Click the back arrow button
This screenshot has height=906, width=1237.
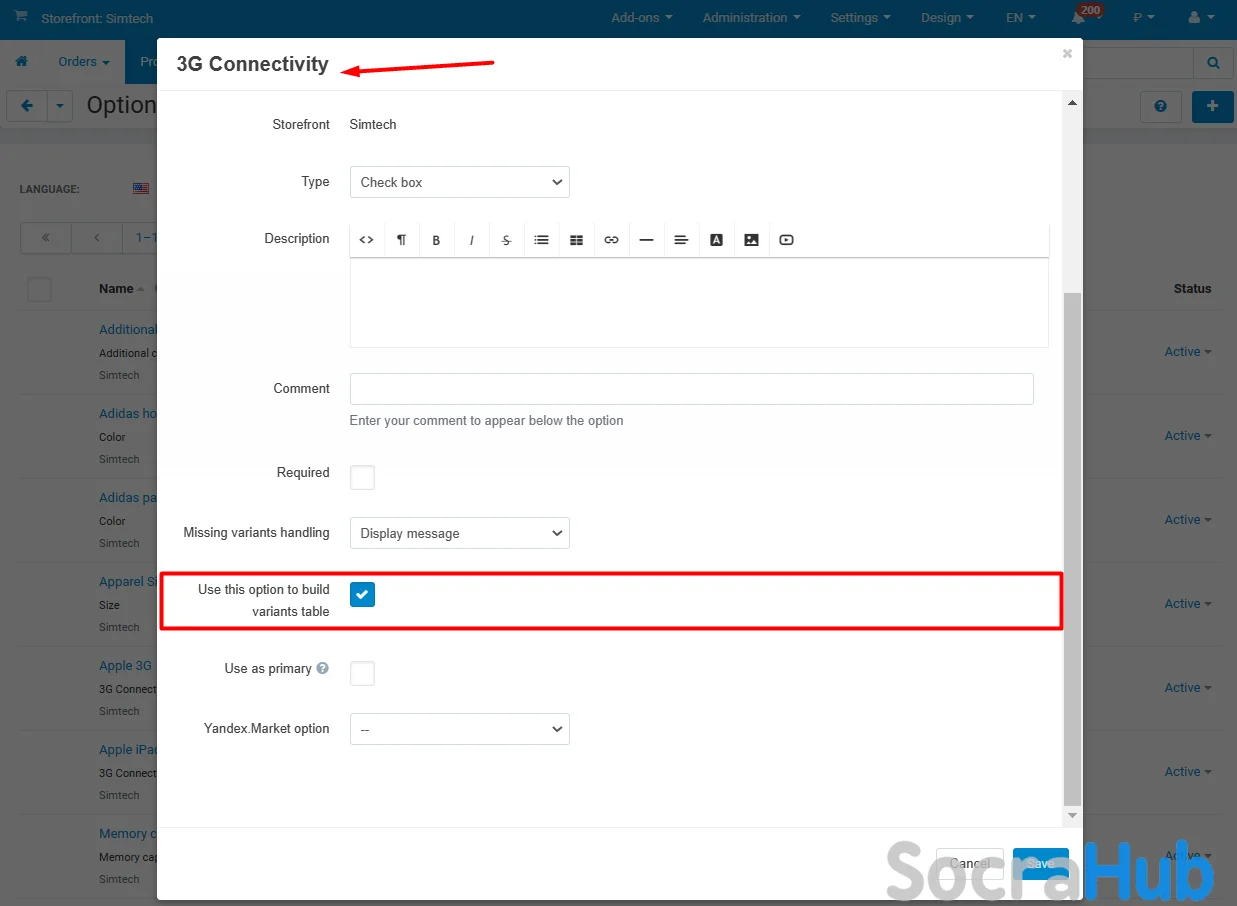point(27,106)
